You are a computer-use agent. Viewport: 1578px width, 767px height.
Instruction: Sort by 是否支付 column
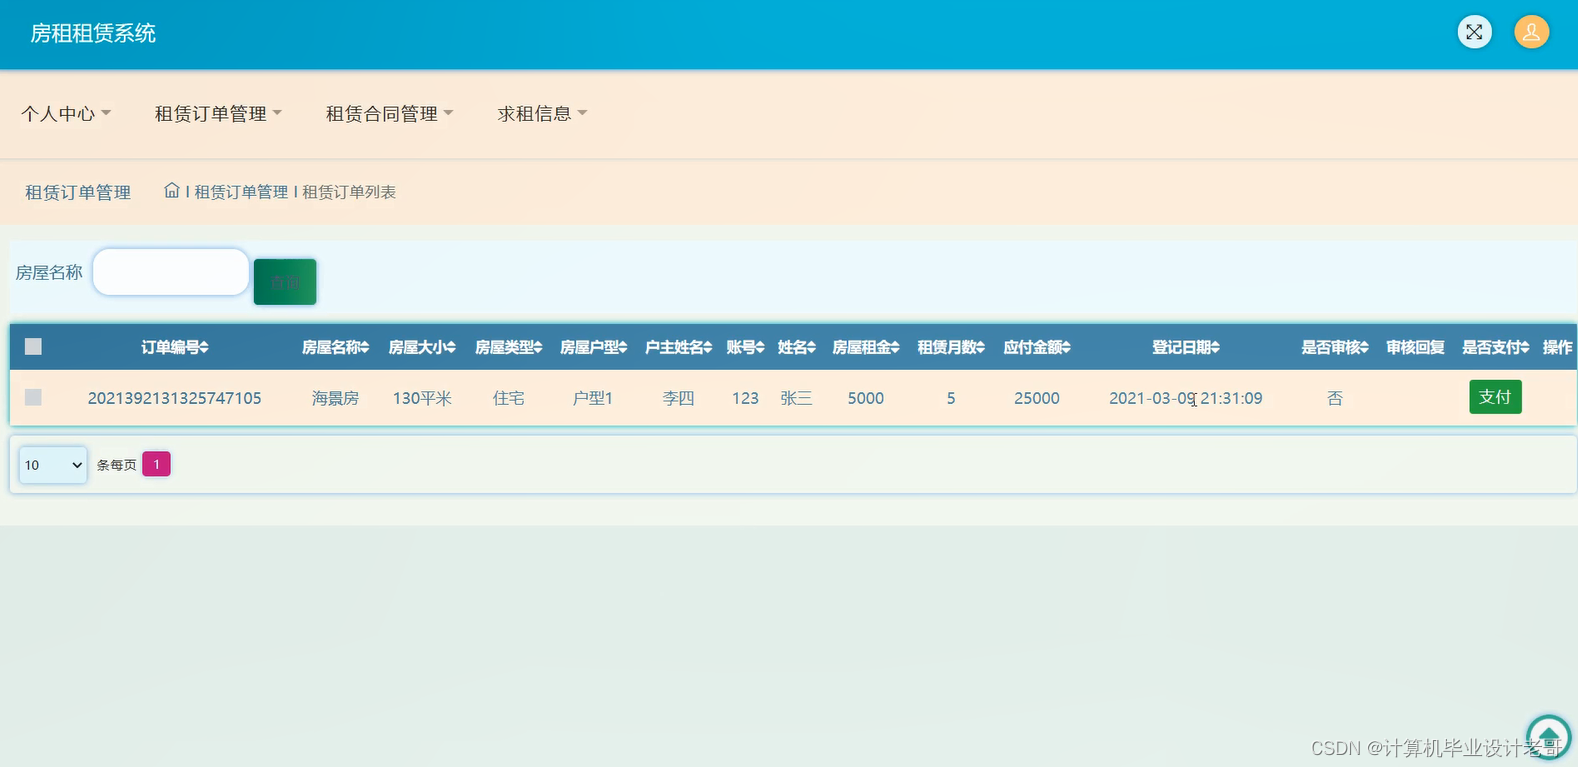(1496, 347)
